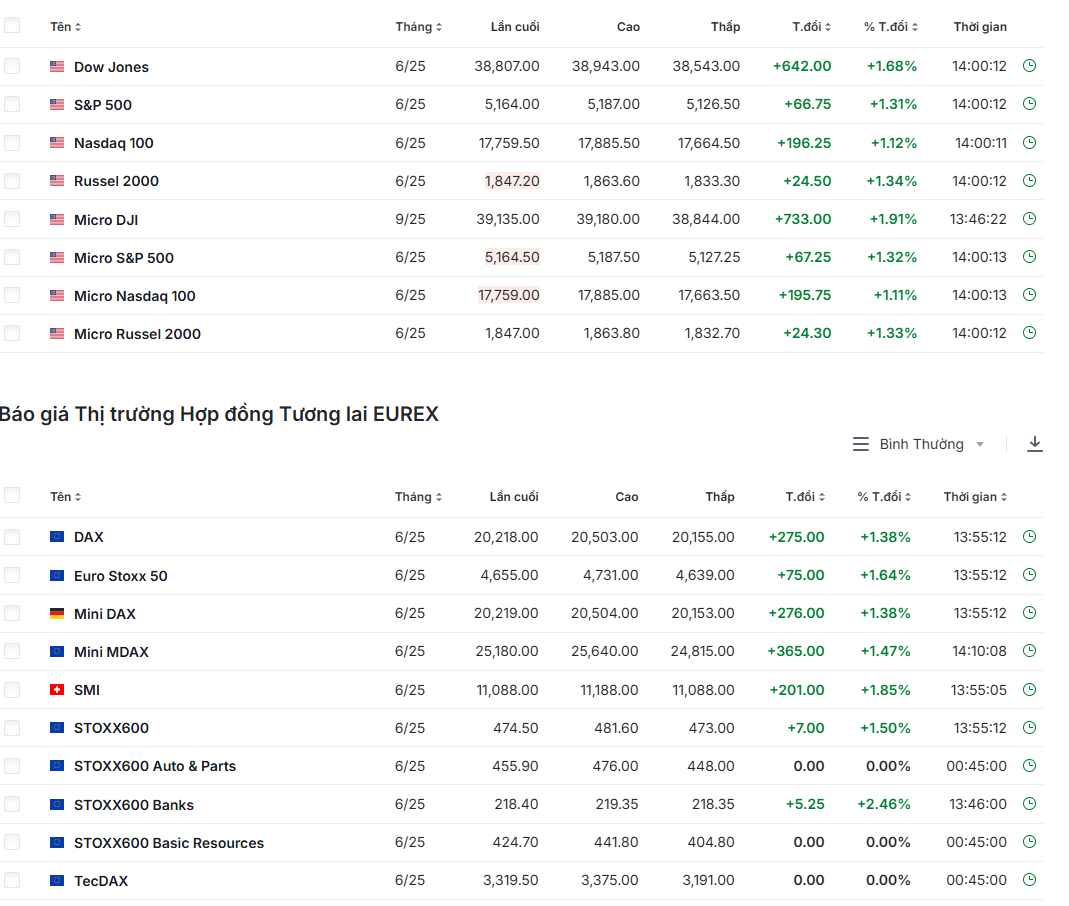Click the clock icon in S&P 500 row
Image resolution: width=1069 pixels, height=906 pixels.
coord(1029,104)
